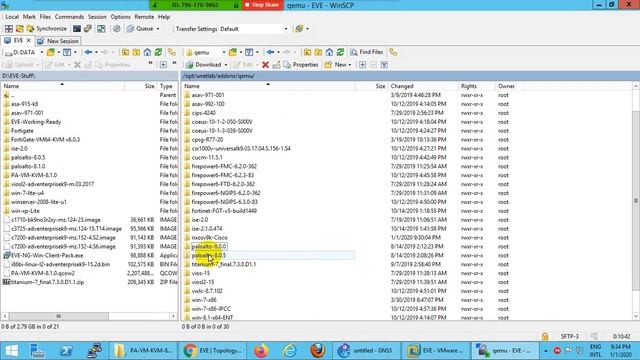The image size is (640, 360).
Task: Select local folder paloalto-8.1.0
Action: click(x=28, y=167)
